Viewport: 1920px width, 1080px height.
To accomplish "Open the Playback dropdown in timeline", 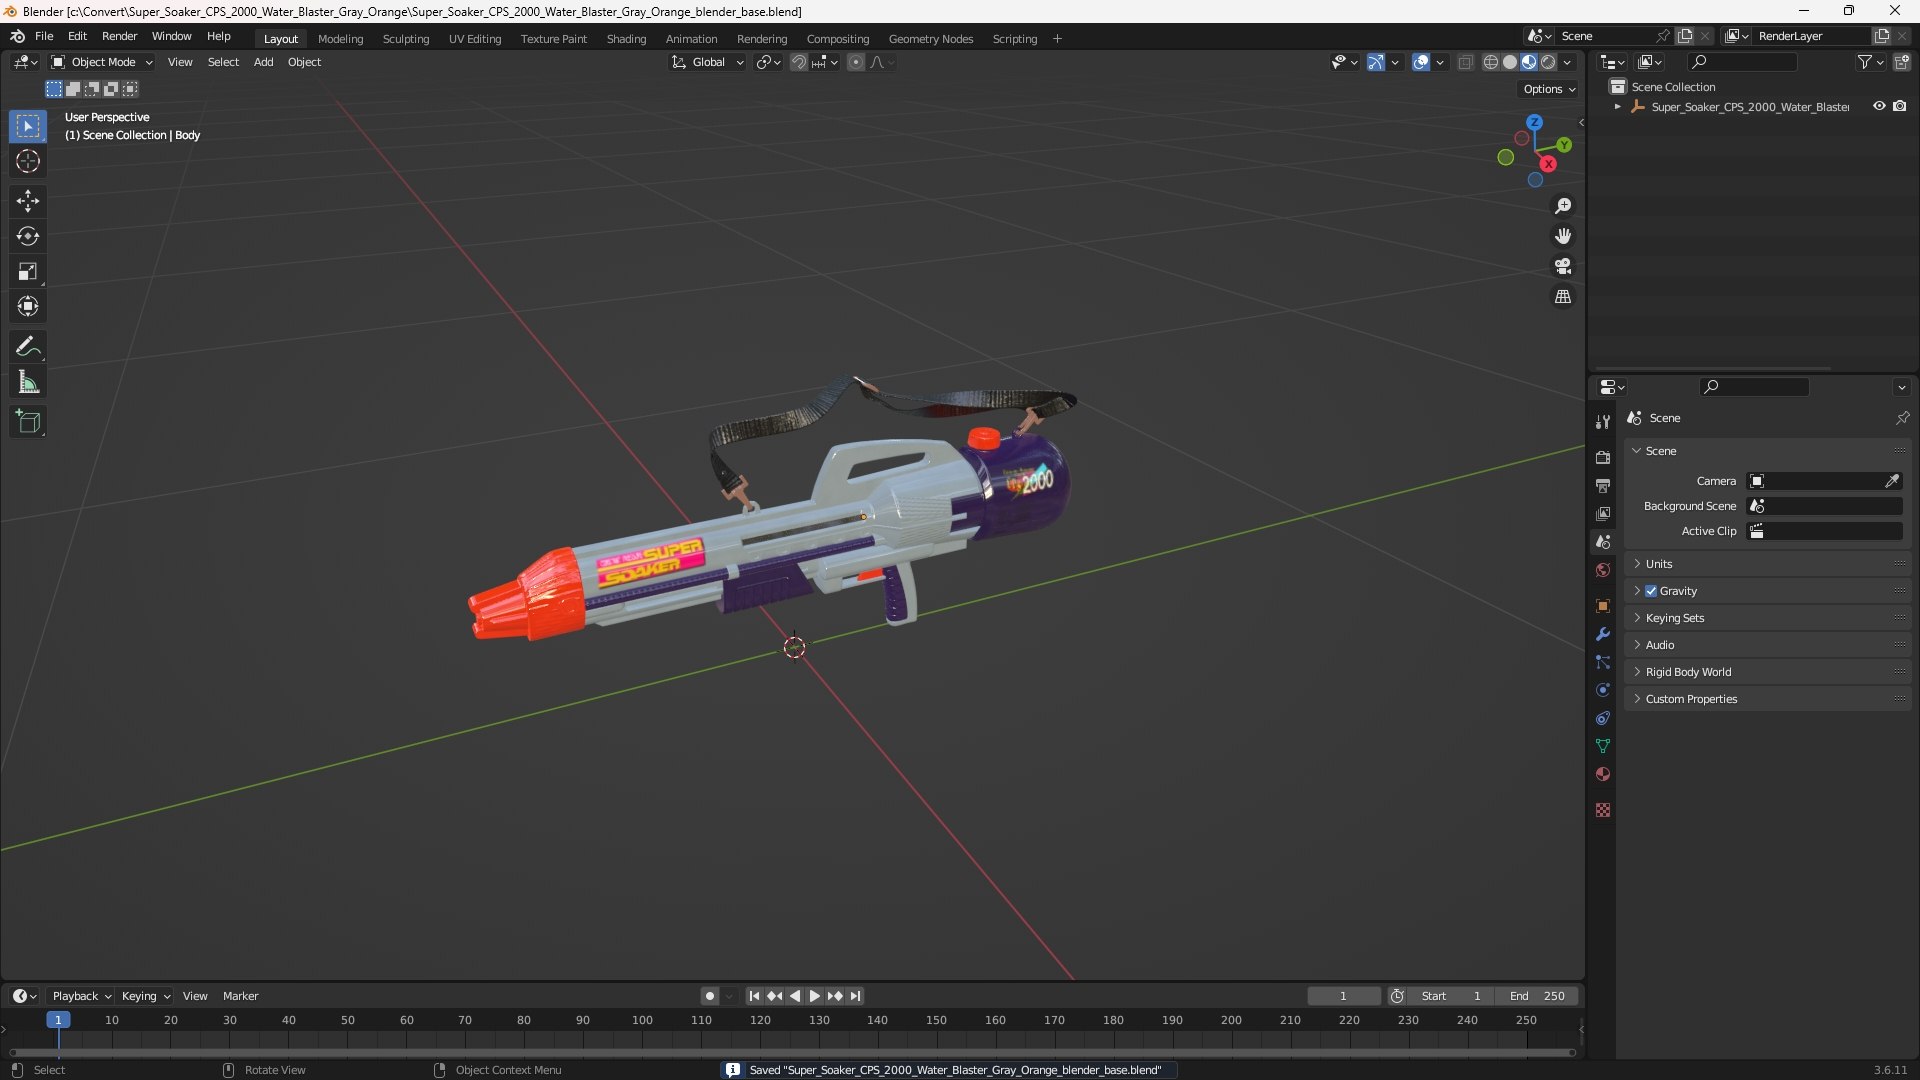I will click(x=81, y=996).
